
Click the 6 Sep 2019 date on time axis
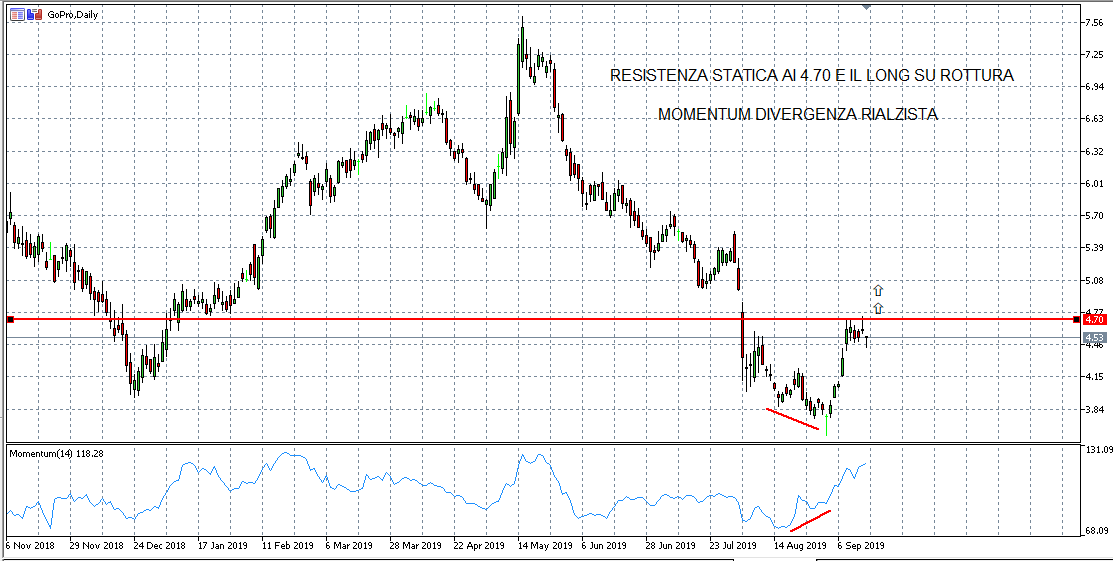click(860, 547)
